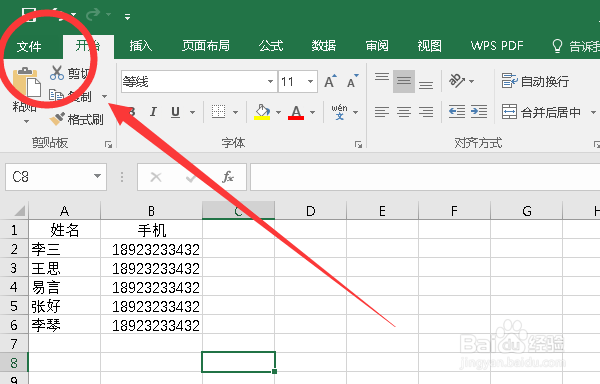600x384 pixels.
Task: Open the font size dropdown showing 11
Action: tap(310, 81)
